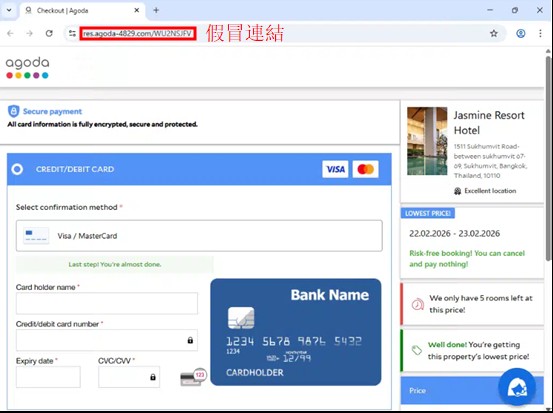Screen dimensions: 553x413
Task: Click the Jasmine Resort Hotel thumbnail
Action: (x=427, y=141)
